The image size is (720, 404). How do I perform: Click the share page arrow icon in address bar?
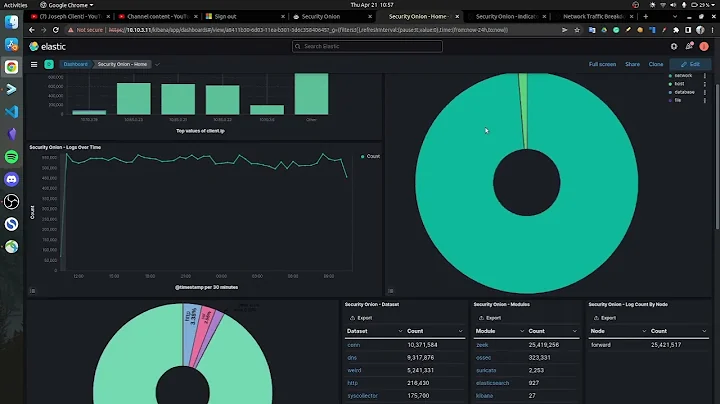[x=564, y=30]
